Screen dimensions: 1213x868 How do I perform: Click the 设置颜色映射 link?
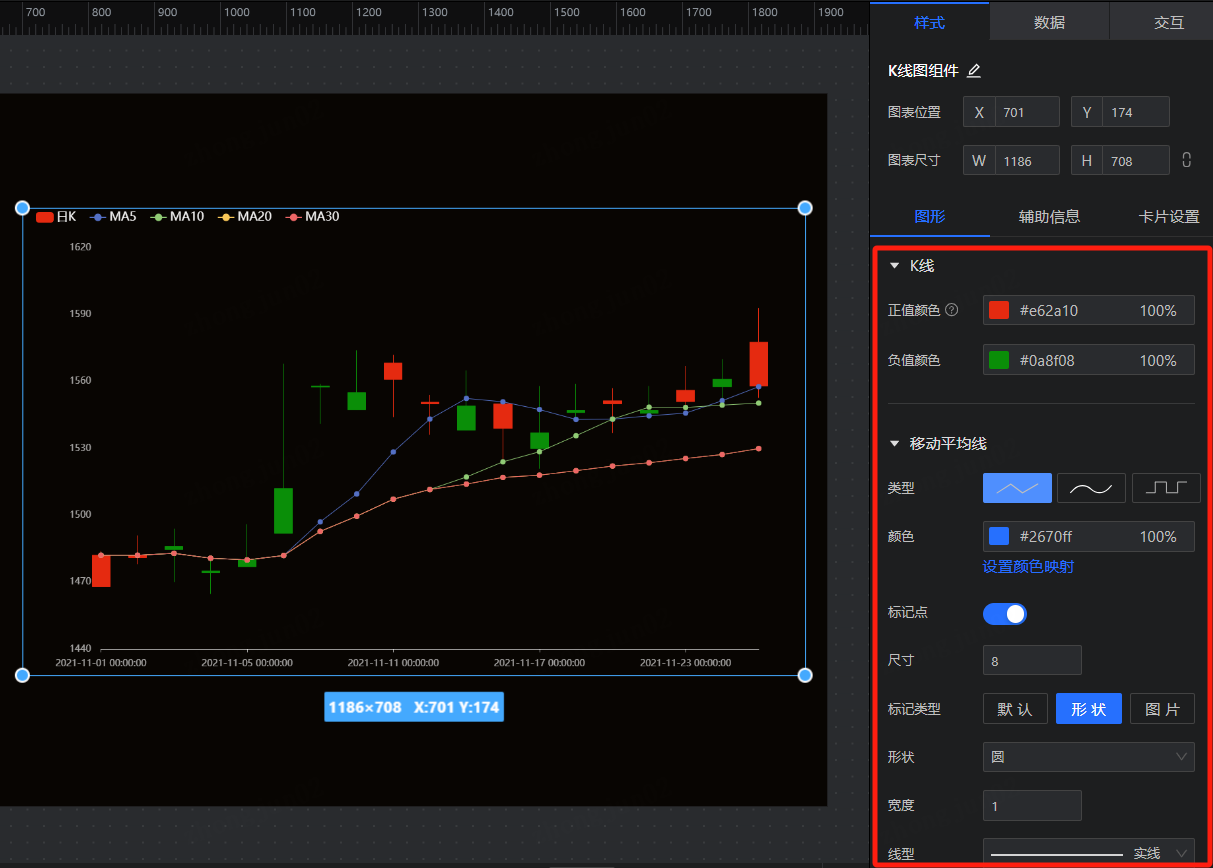(x=1028, y=567)
